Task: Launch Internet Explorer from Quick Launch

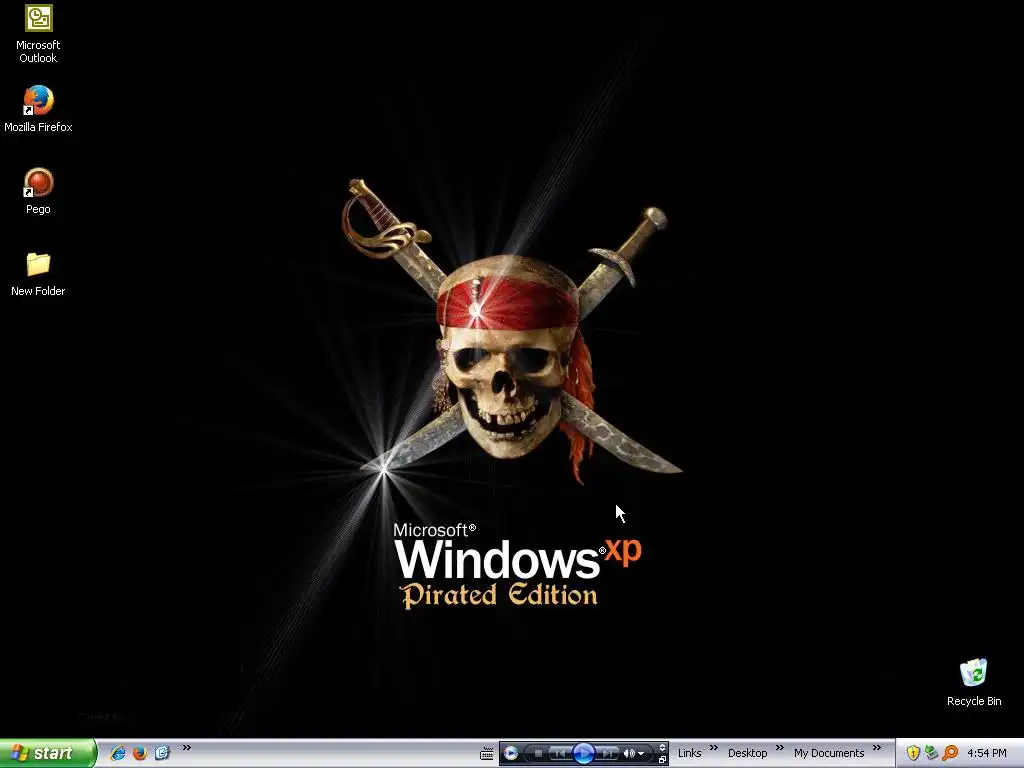Action: click(x=118, y=753)
